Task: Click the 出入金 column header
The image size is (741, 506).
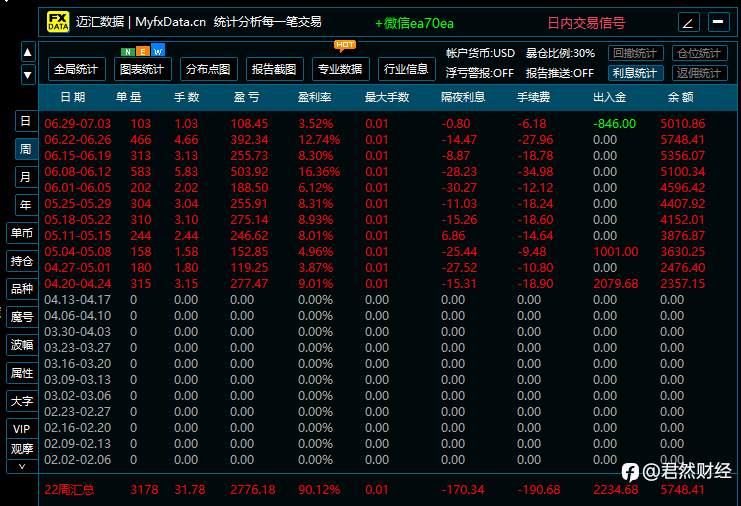Action: (x=610, y=97)
